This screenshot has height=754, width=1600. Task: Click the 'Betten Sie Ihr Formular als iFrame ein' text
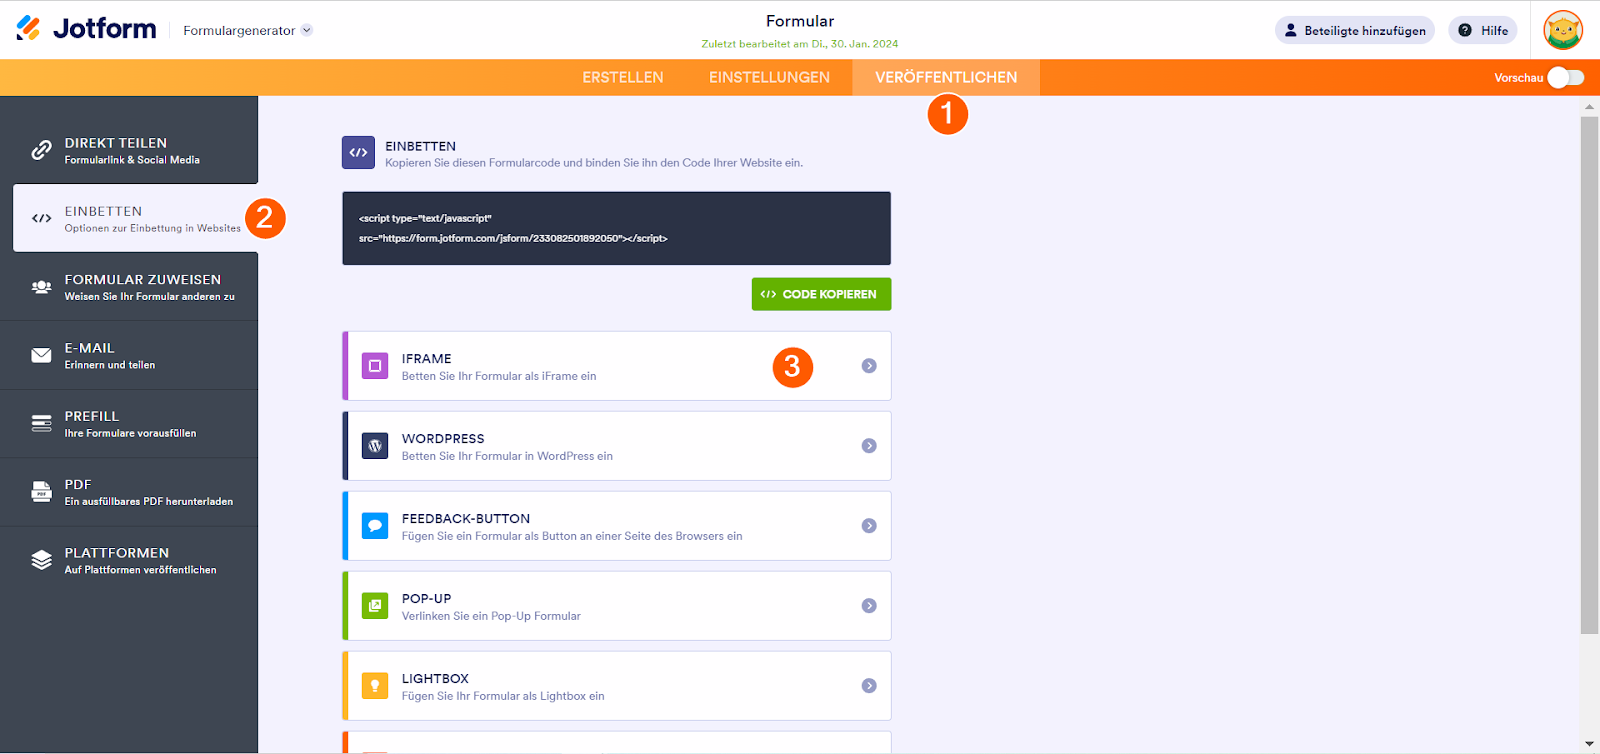[499, 376]
